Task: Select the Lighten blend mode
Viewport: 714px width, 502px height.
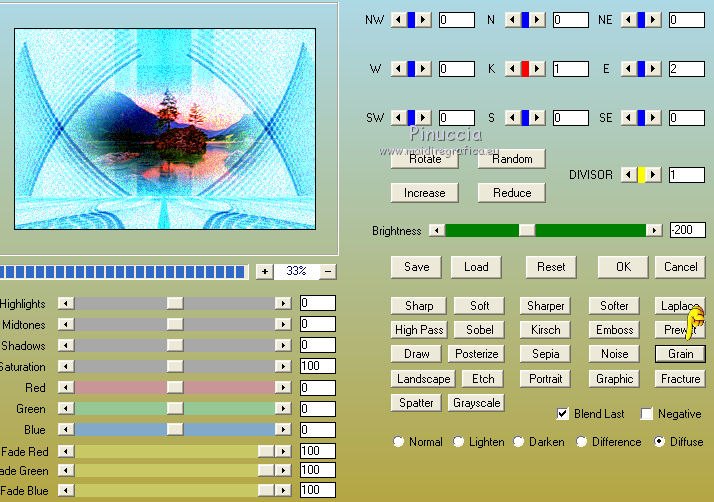Action: pyautogui.click(x=459, y=442)
